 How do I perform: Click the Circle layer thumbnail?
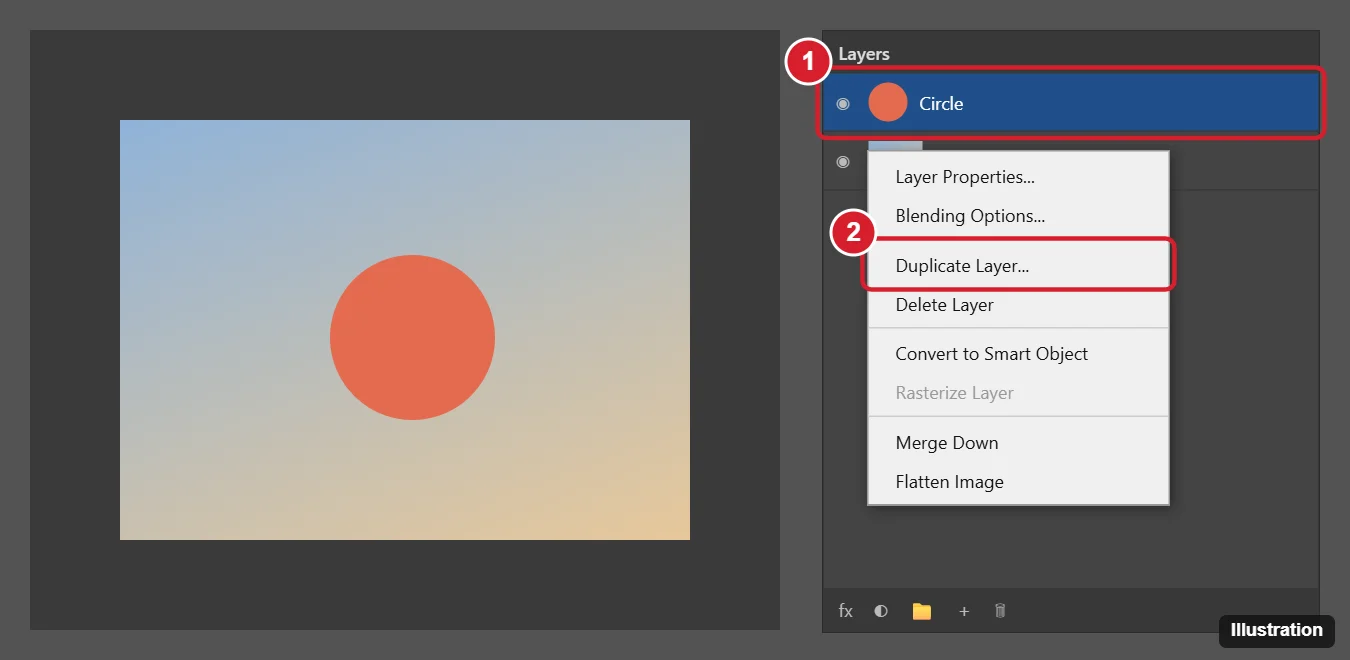click(x=888, y=103)
